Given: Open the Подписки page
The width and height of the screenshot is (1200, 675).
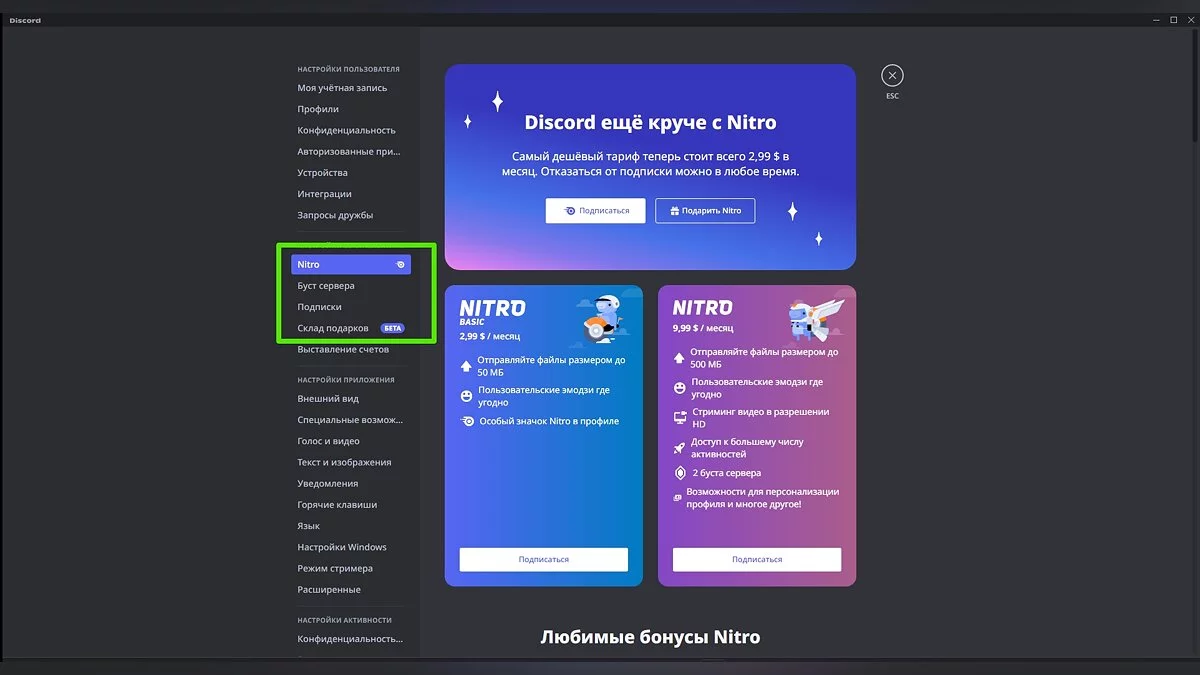Looking at the screenshot, I should [x=319, y=307].
